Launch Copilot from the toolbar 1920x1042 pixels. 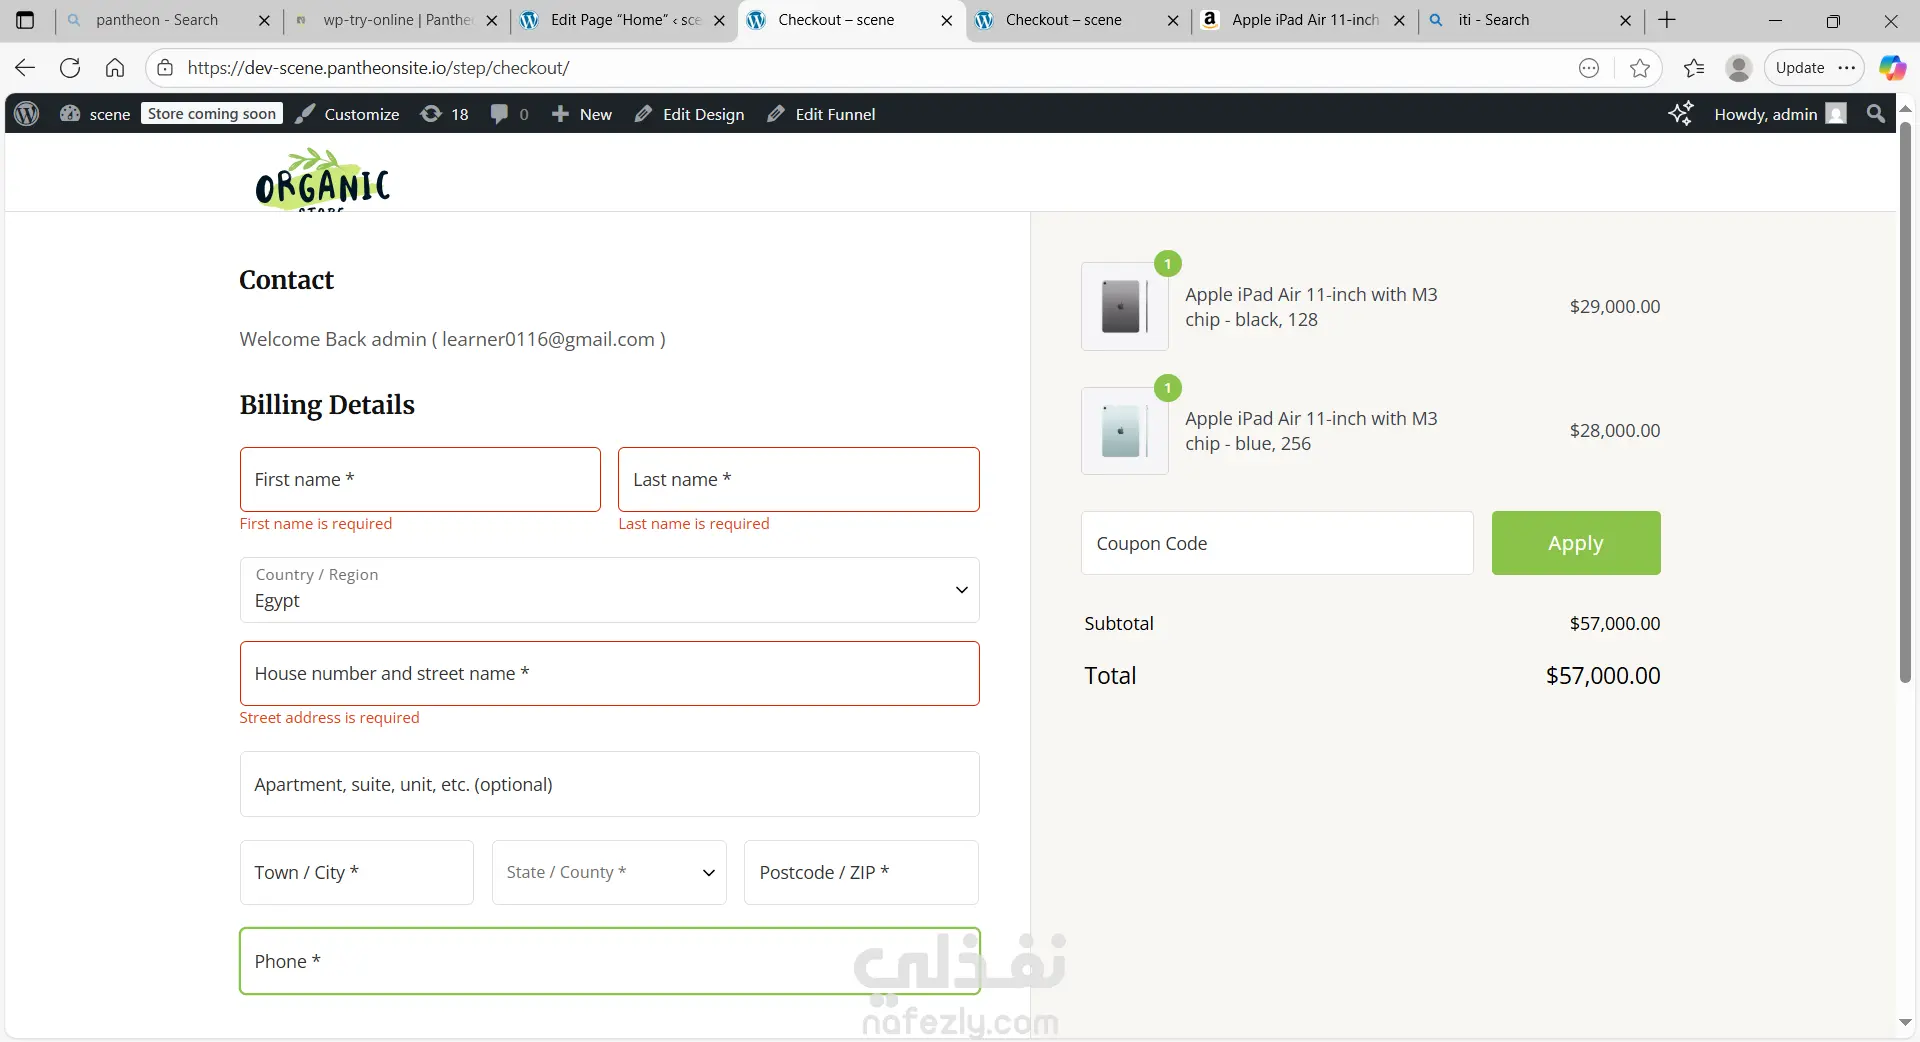click(1892, 68)
